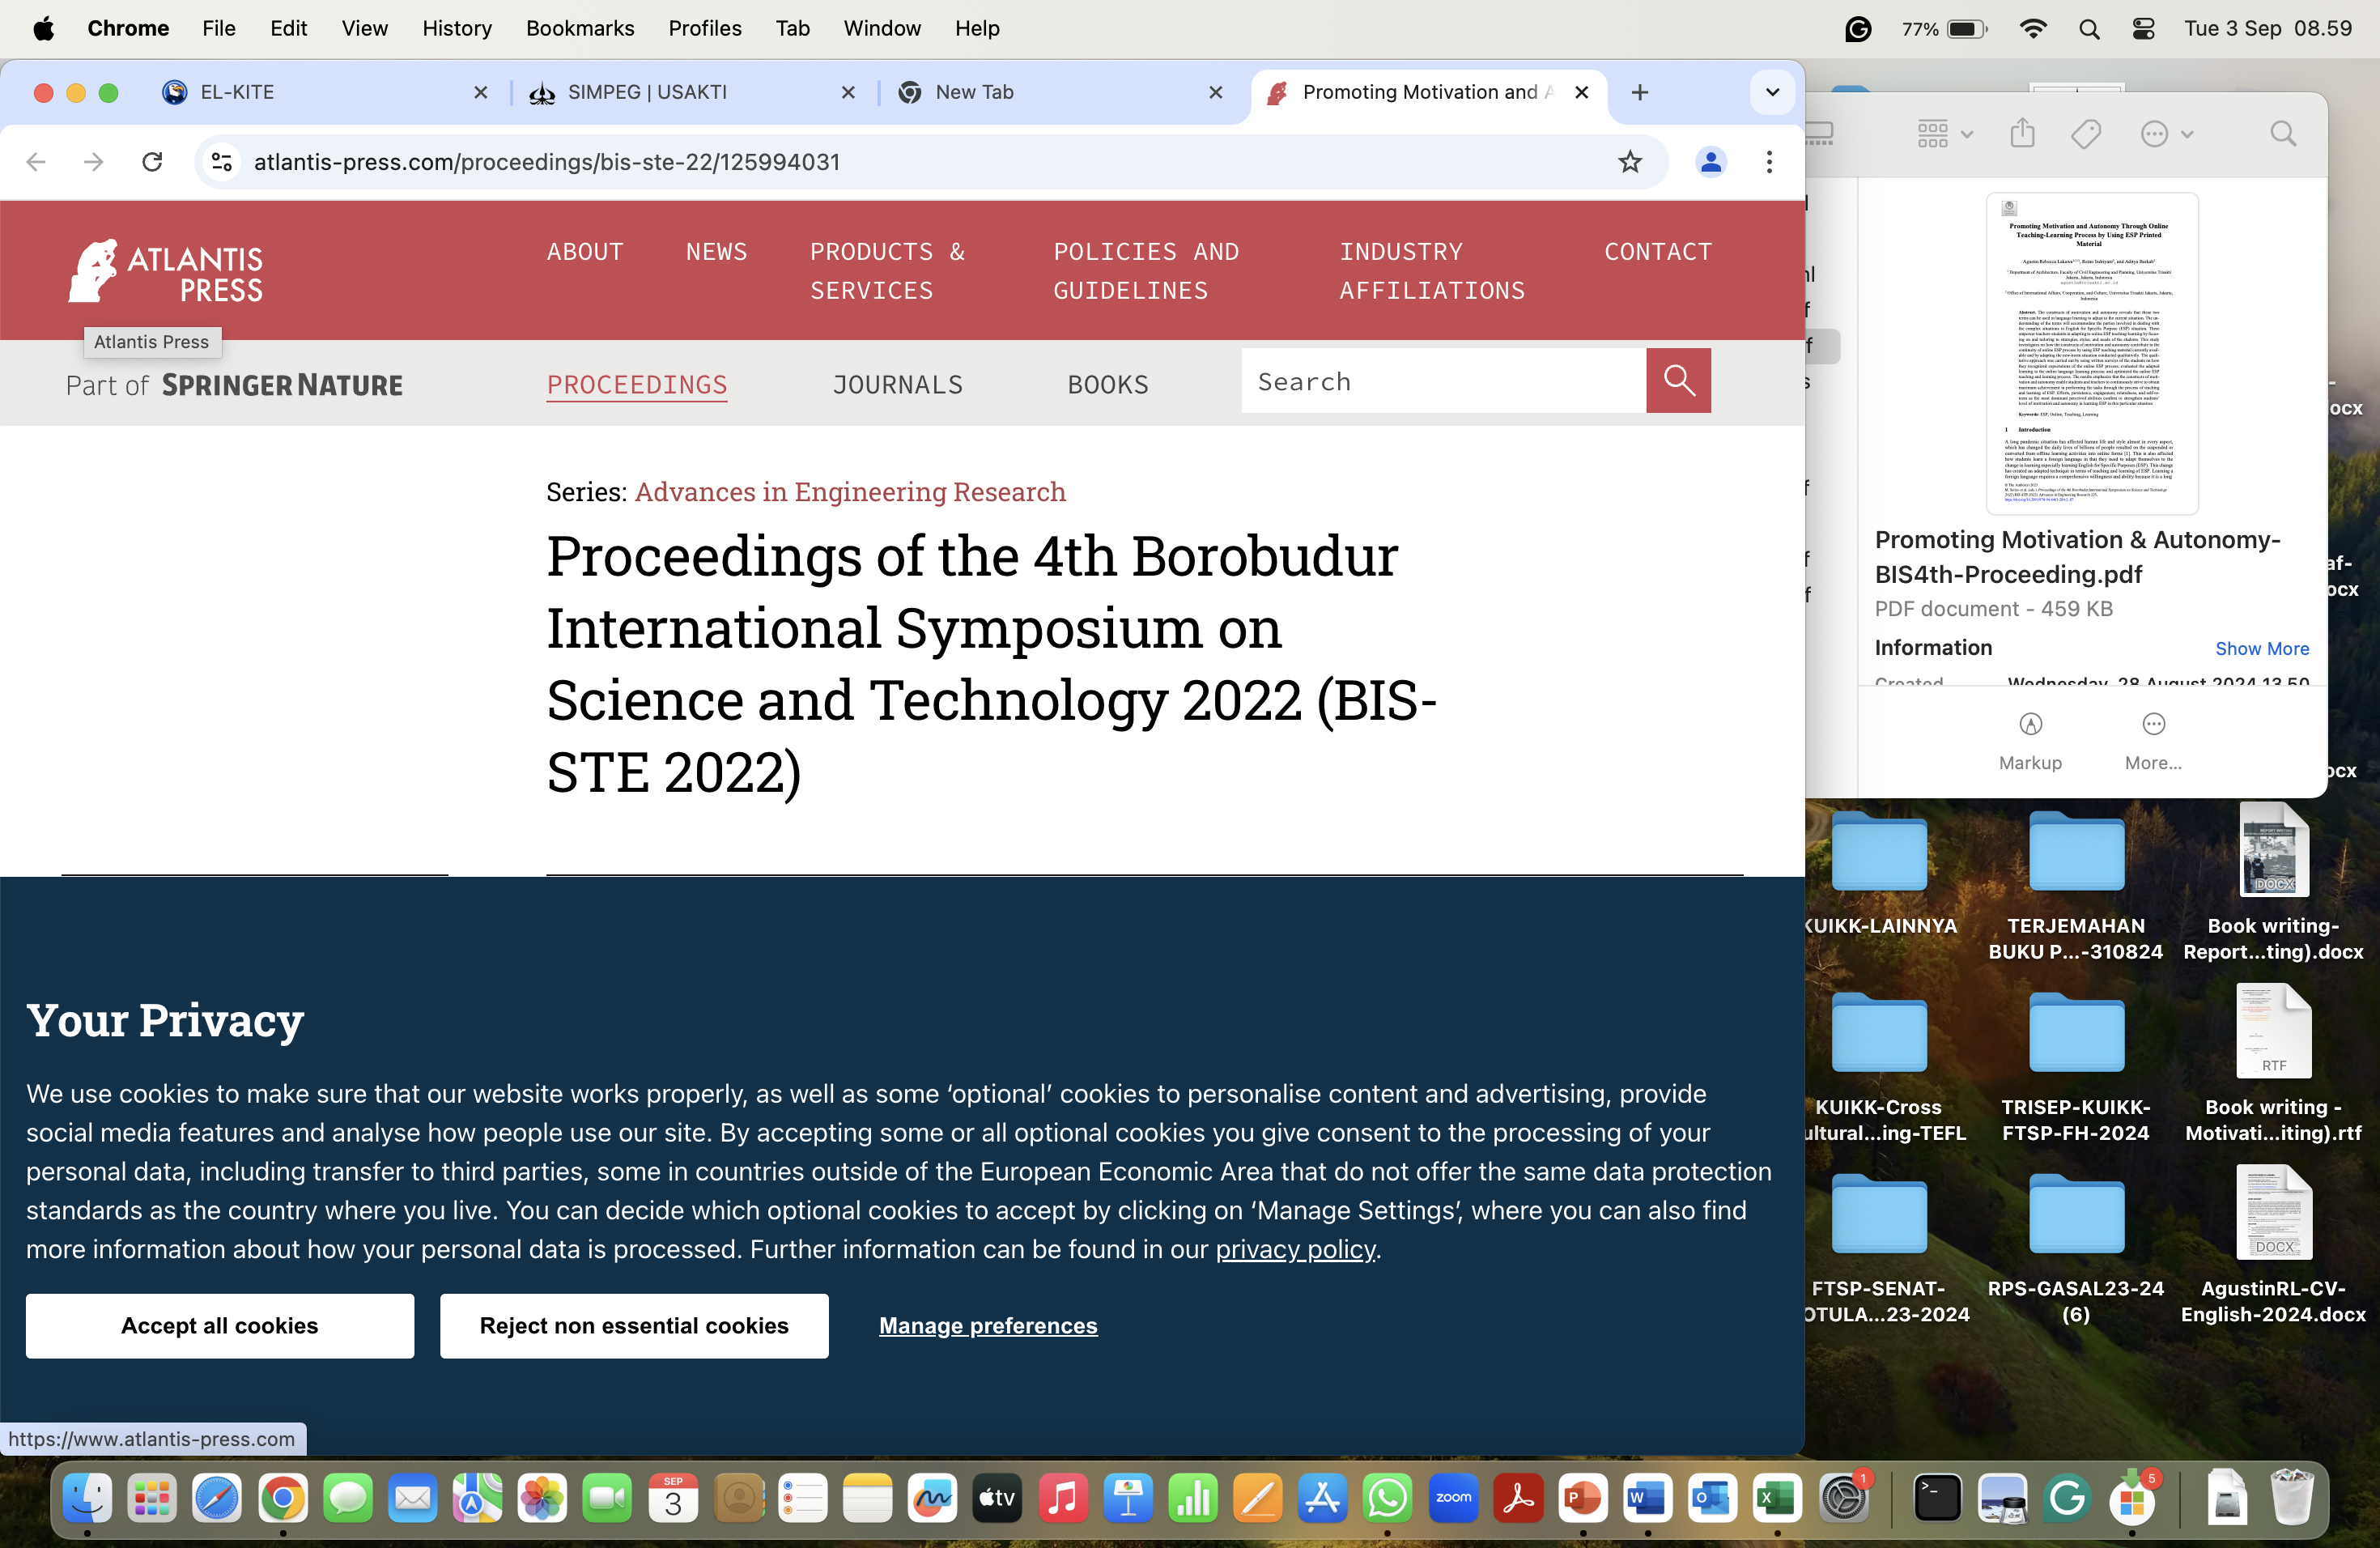Screen dimensions: 2380x1548
Task: Open Grammarly in the menu bar
Action: tap(1857, 29)
